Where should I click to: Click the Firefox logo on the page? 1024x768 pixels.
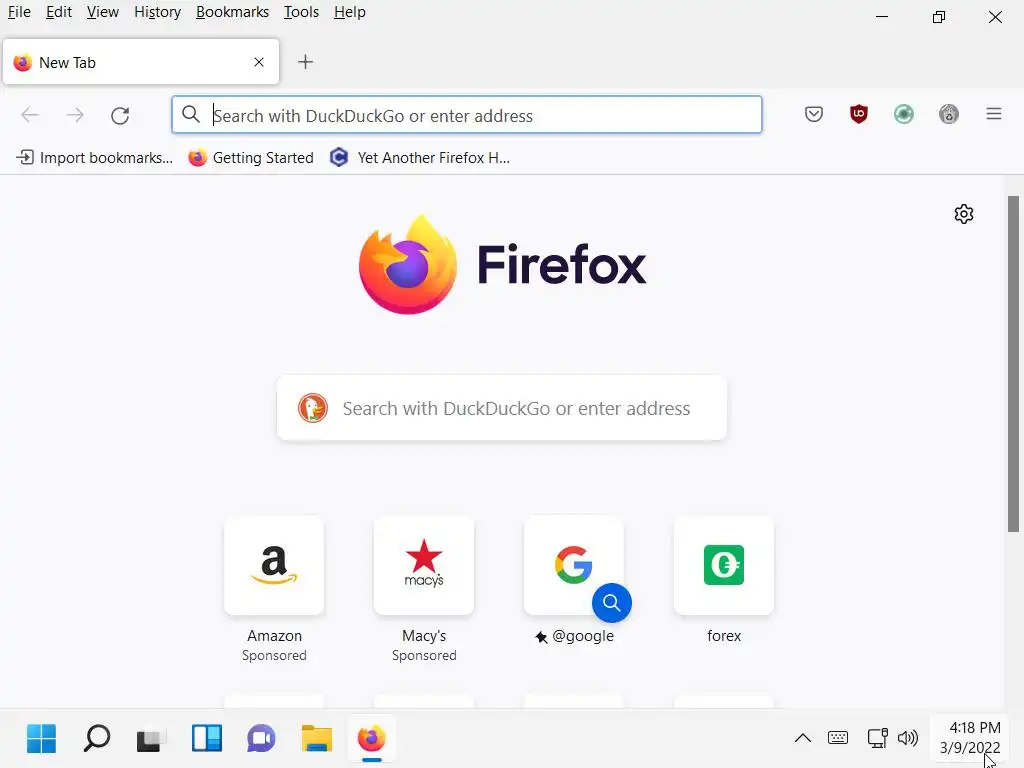(408, 264)
